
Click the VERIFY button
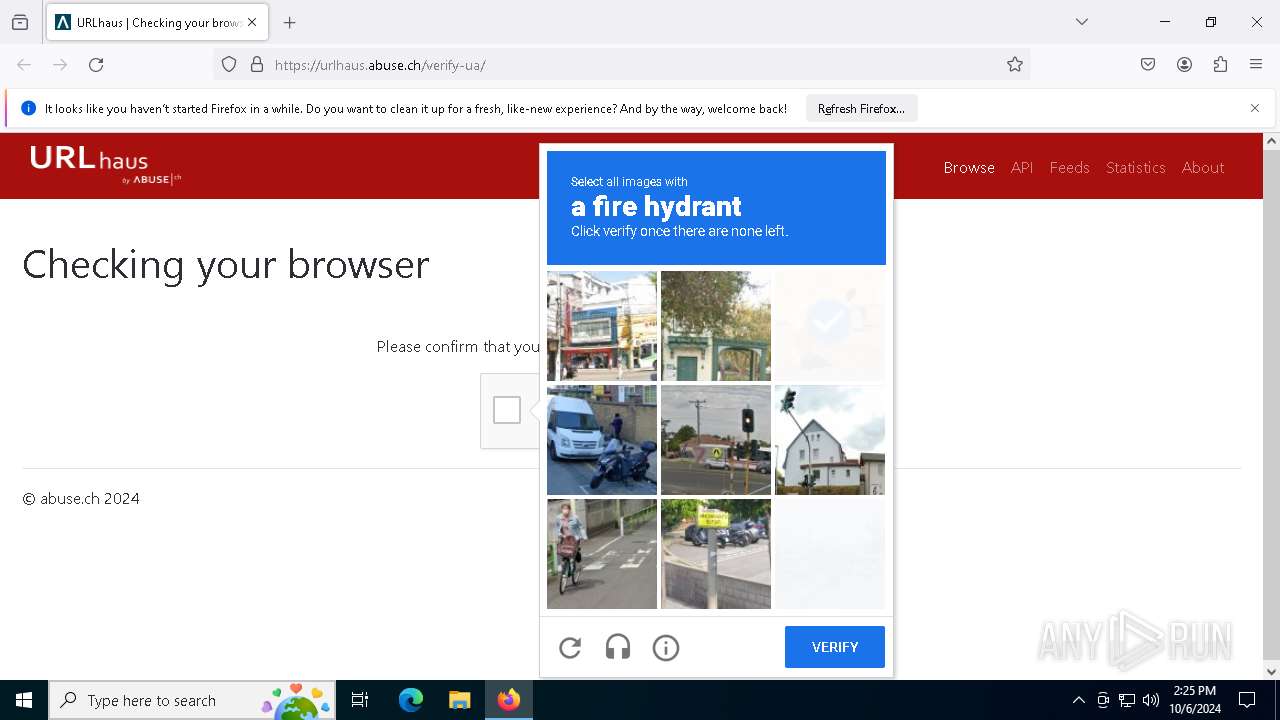coord(835,647)
